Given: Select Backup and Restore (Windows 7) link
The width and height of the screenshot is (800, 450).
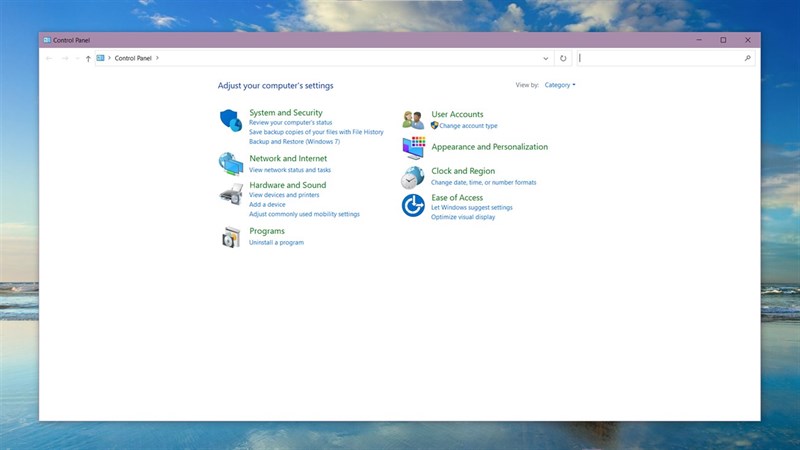Looking at the screenshot, I should (294, 142).
